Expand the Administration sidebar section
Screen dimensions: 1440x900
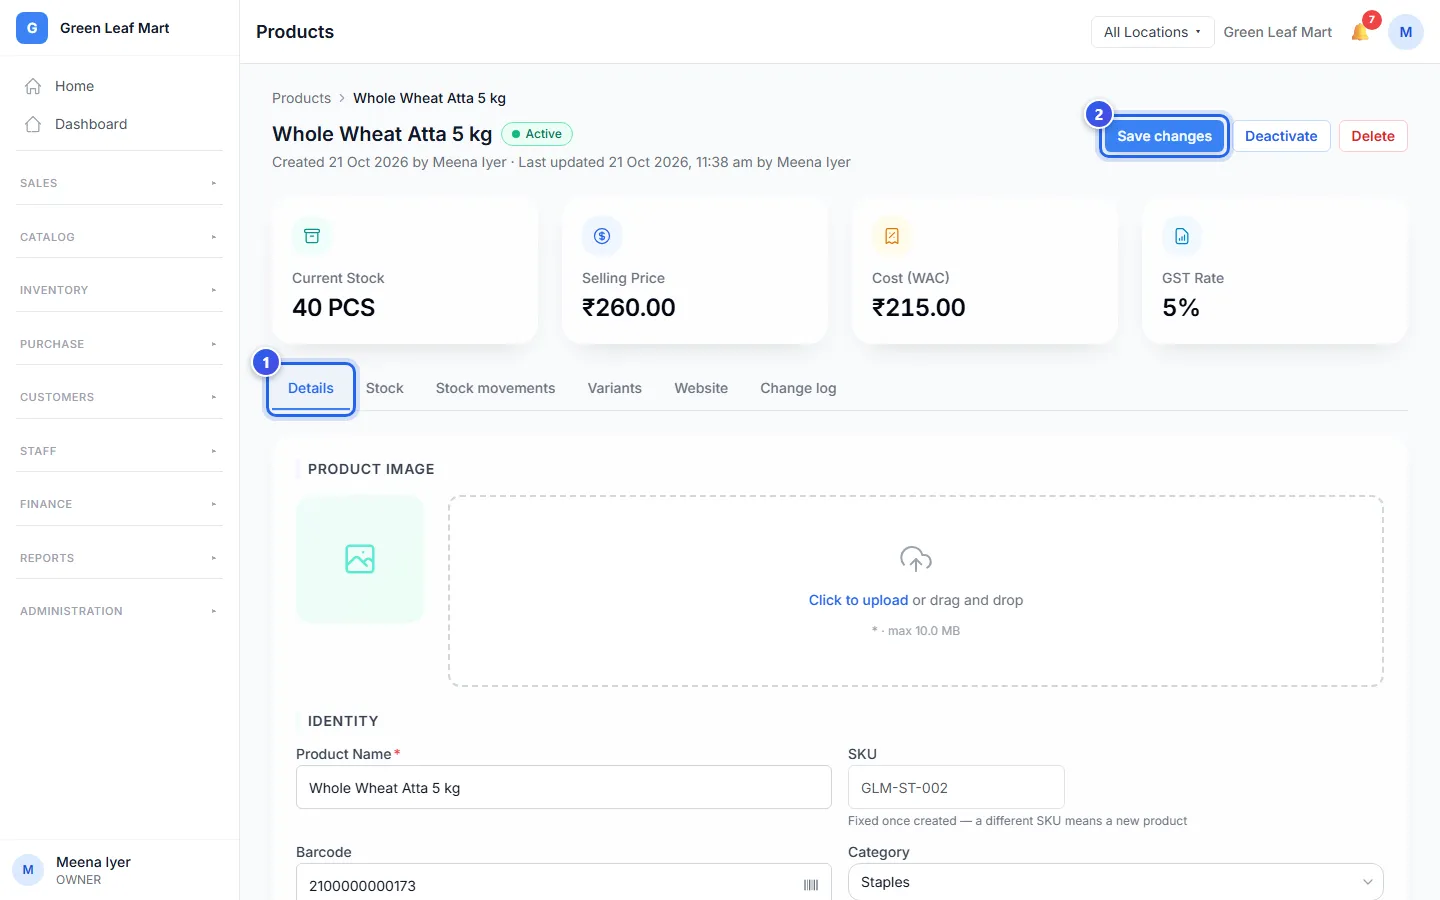point(120,611)
